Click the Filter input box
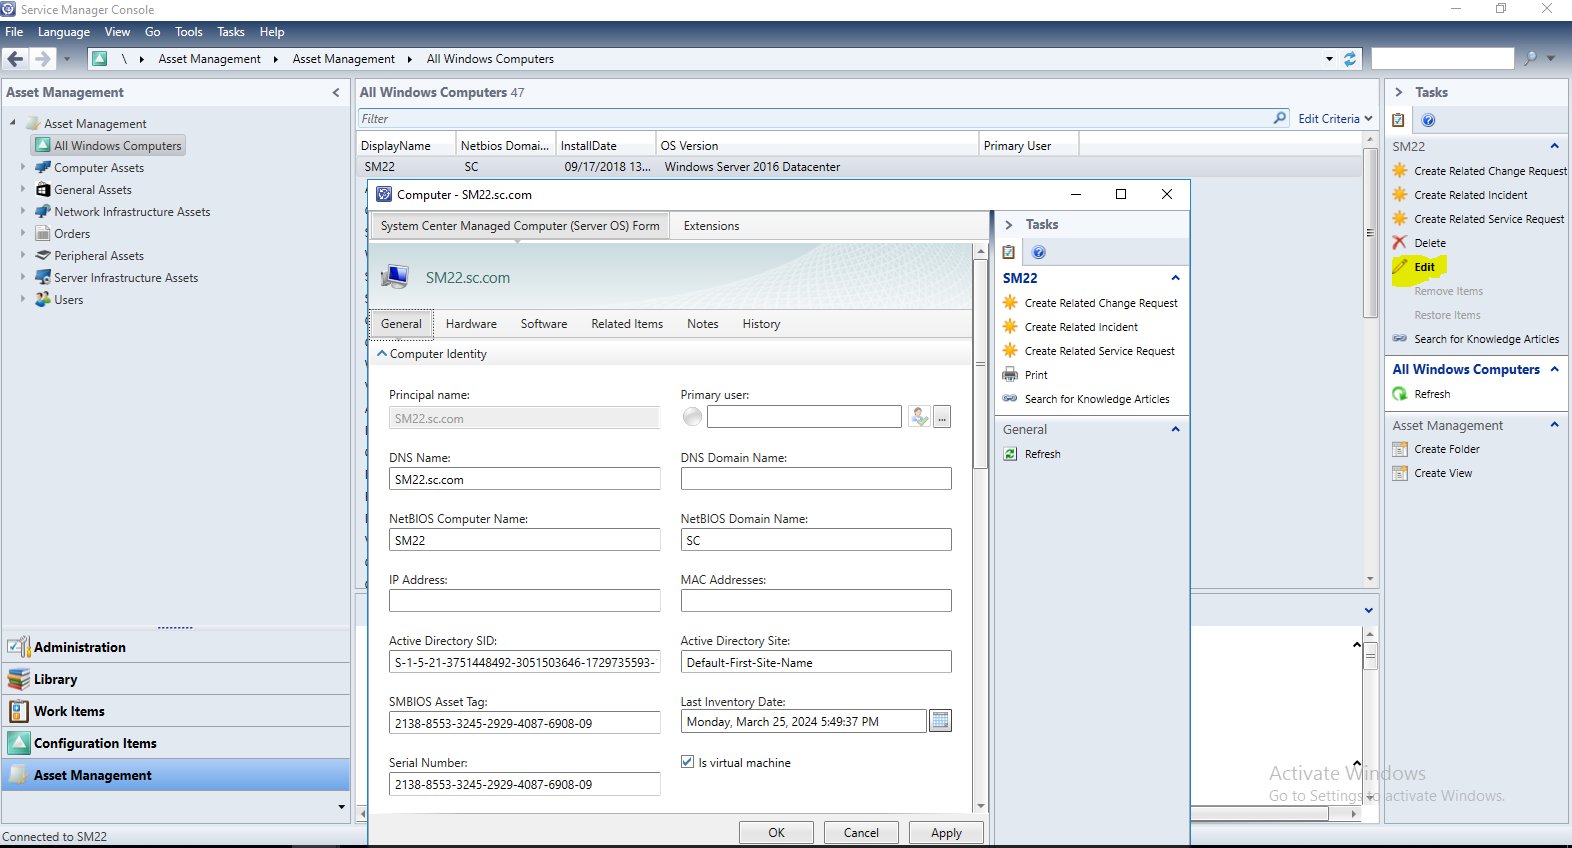Screen dimensions: 1572x848 [814, 118]
